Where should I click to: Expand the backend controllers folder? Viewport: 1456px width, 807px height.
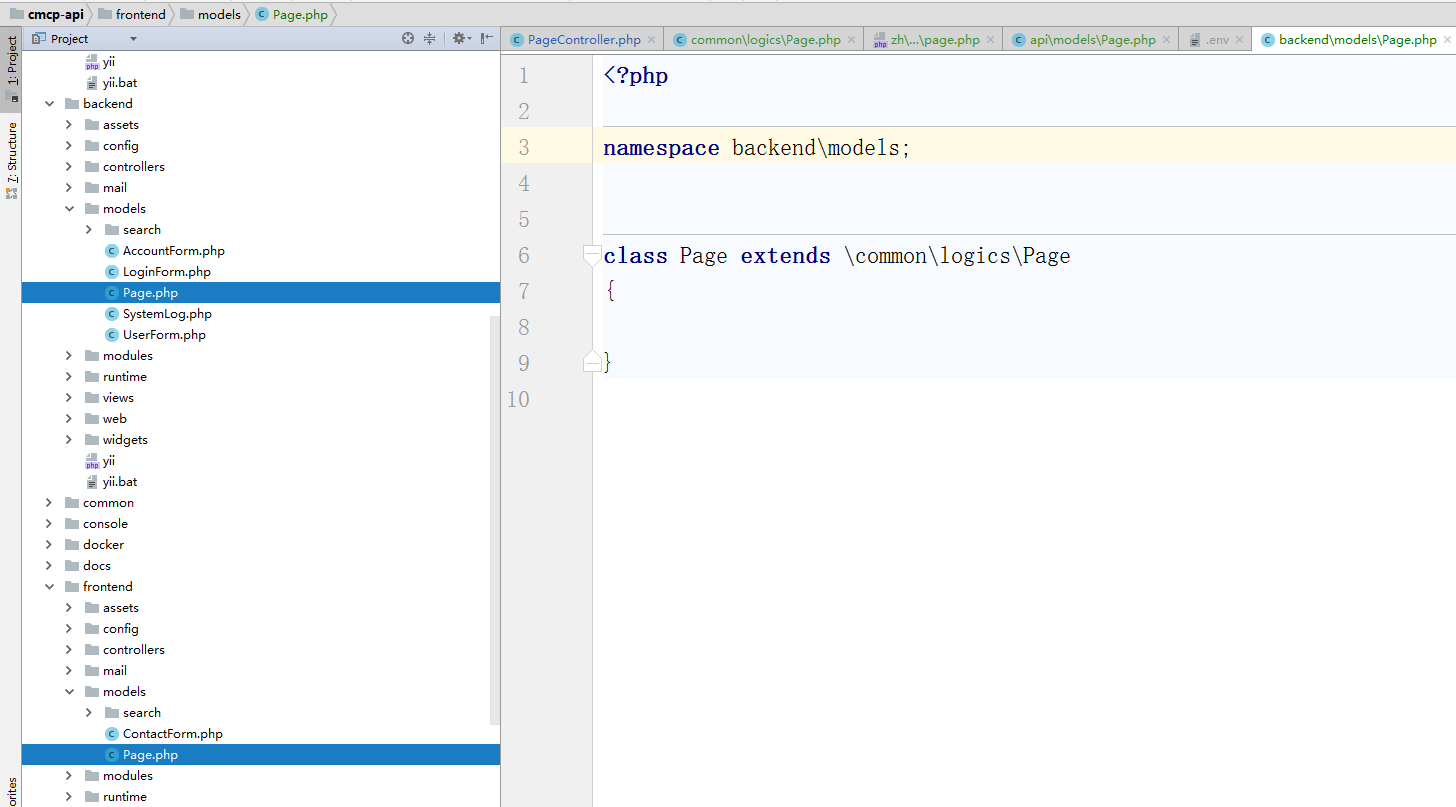click(69, 167)
